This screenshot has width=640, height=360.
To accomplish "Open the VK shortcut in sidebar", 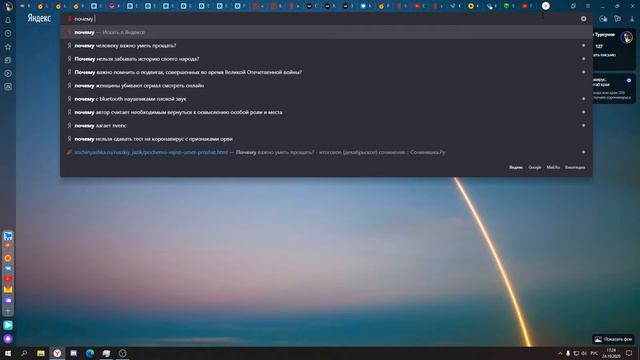I will [x=8, y=269].
